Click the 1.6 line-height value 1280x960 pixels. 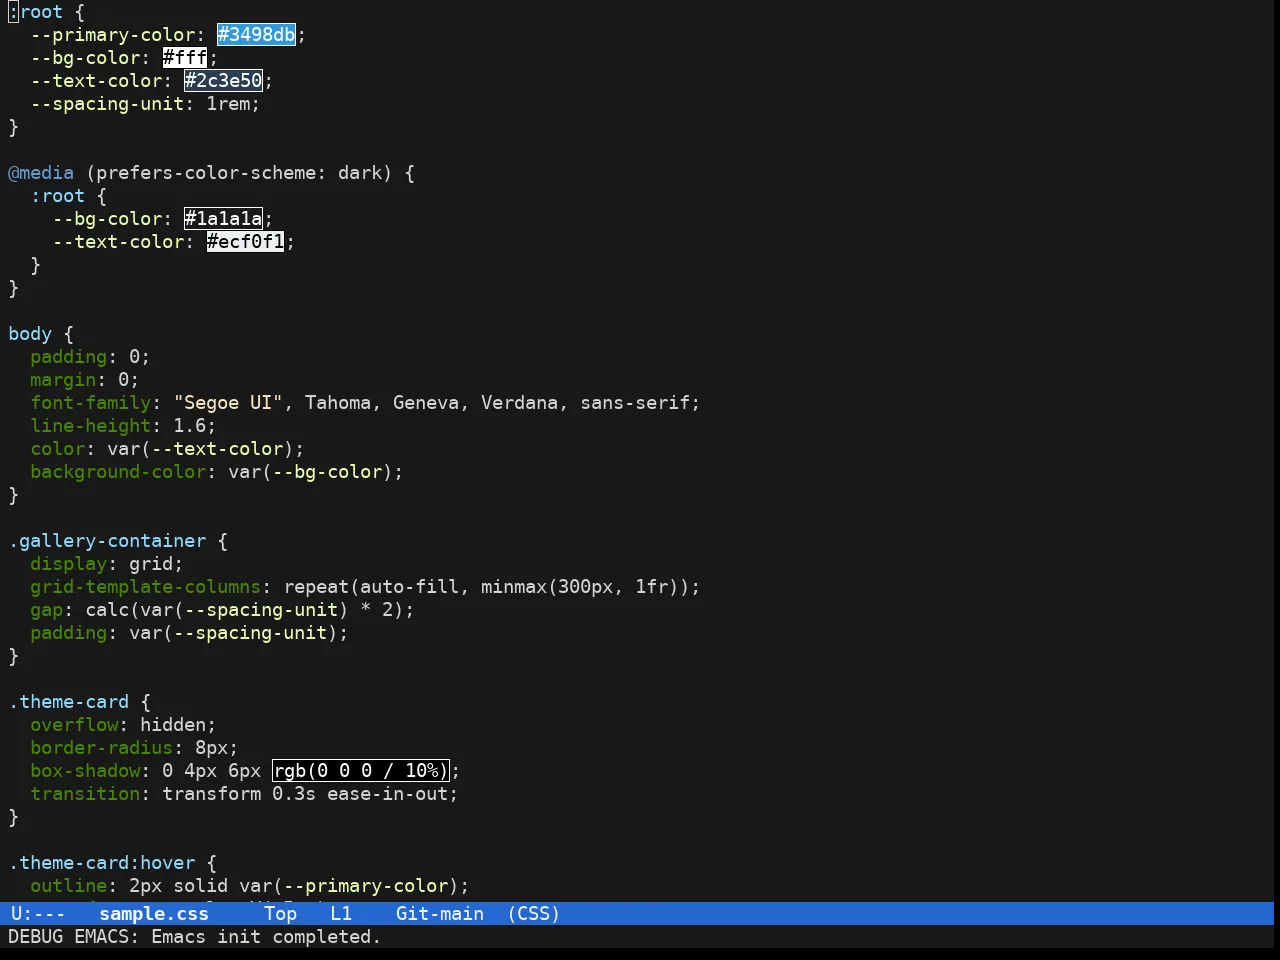pos(190,426)
